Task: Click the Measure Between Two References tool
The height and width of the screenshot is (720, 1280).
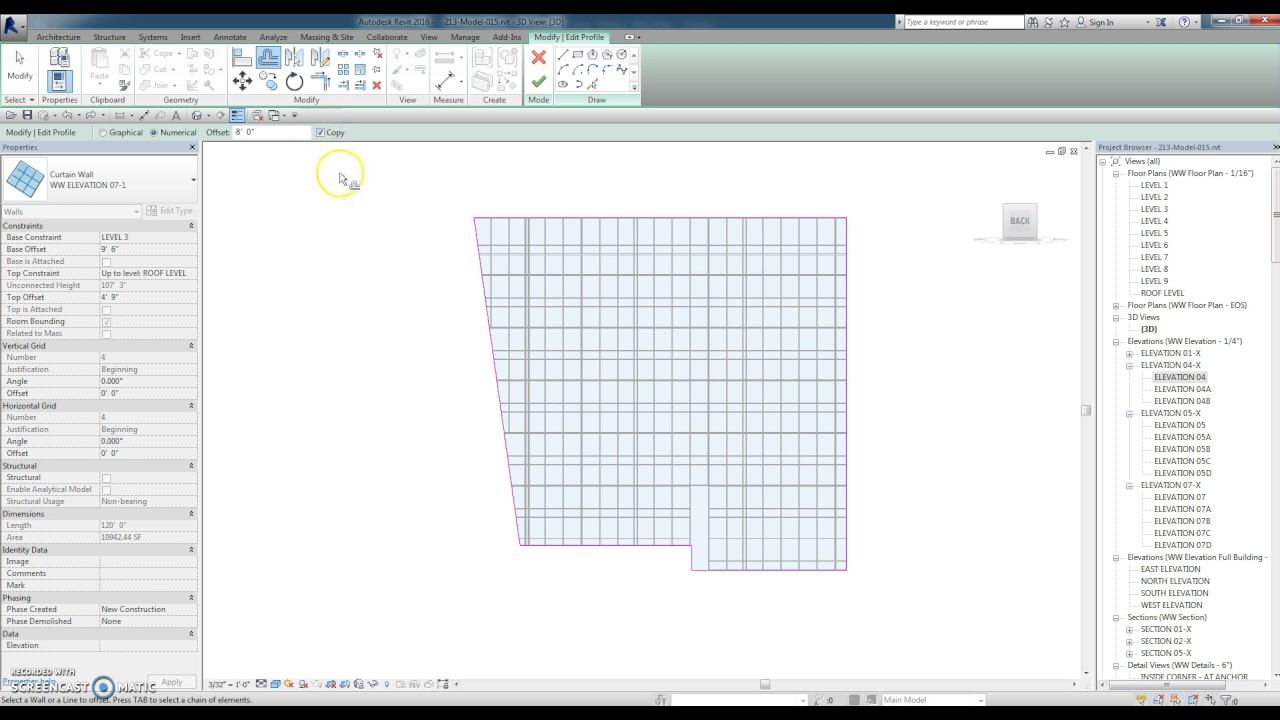Action: [x=445, y=81]
